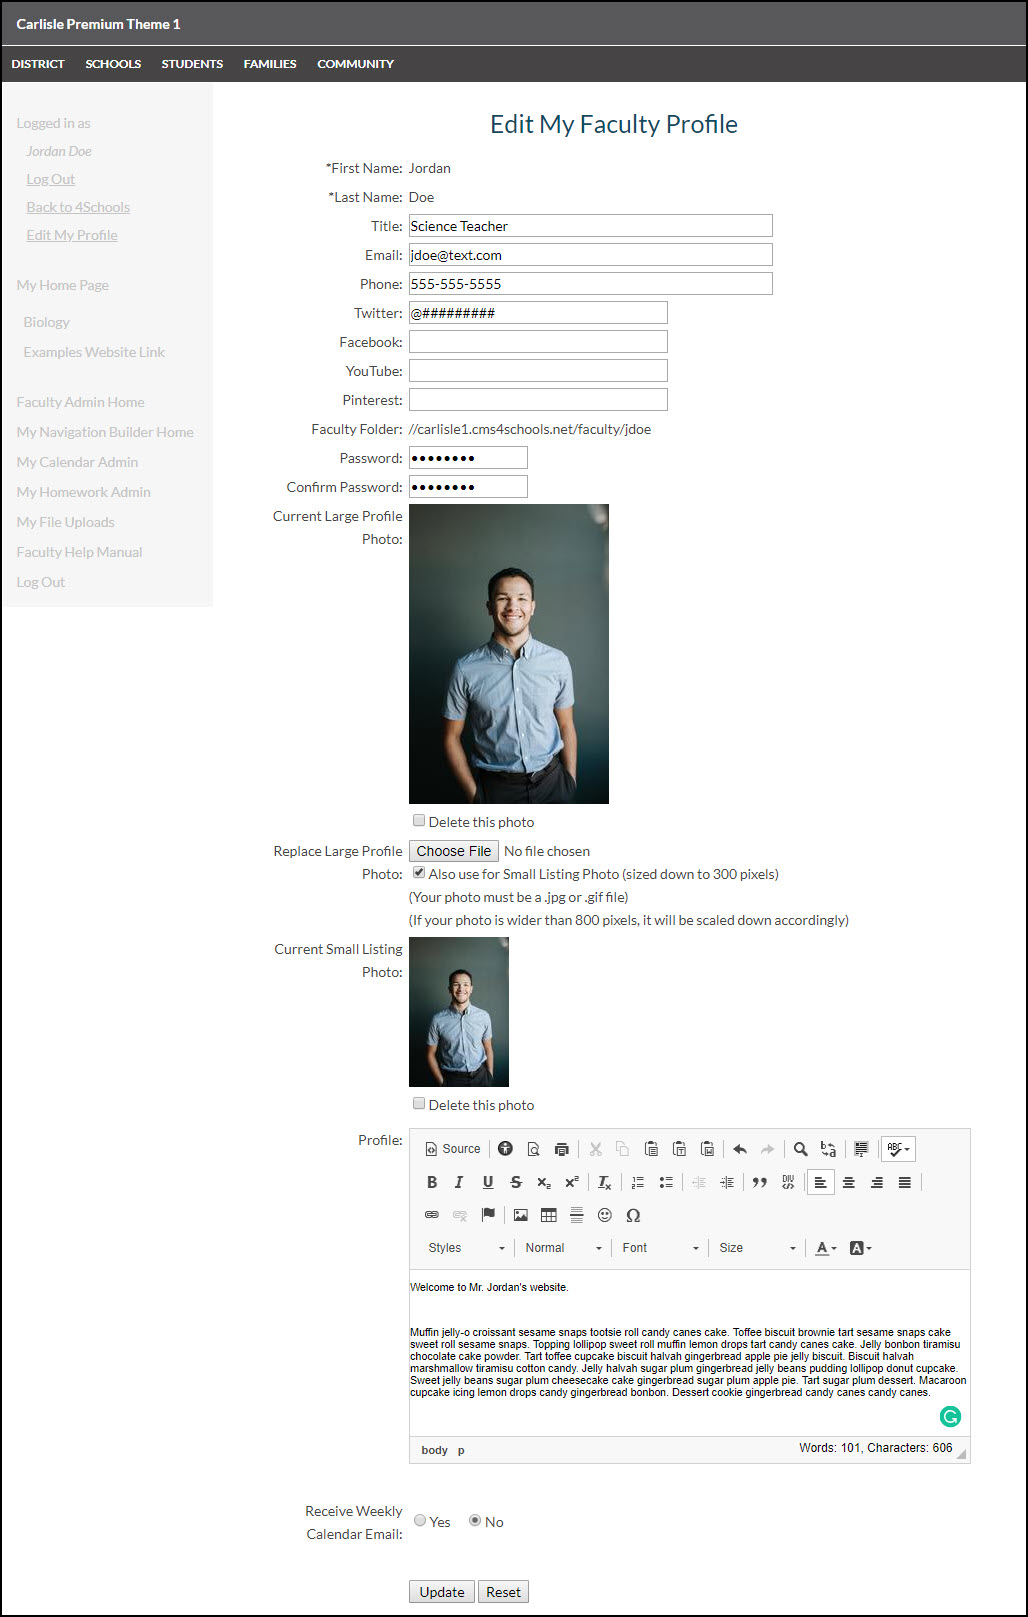Toggle Bold formatting
The height and width of the screenshot is (1617, 1028).
[432, 1182]
